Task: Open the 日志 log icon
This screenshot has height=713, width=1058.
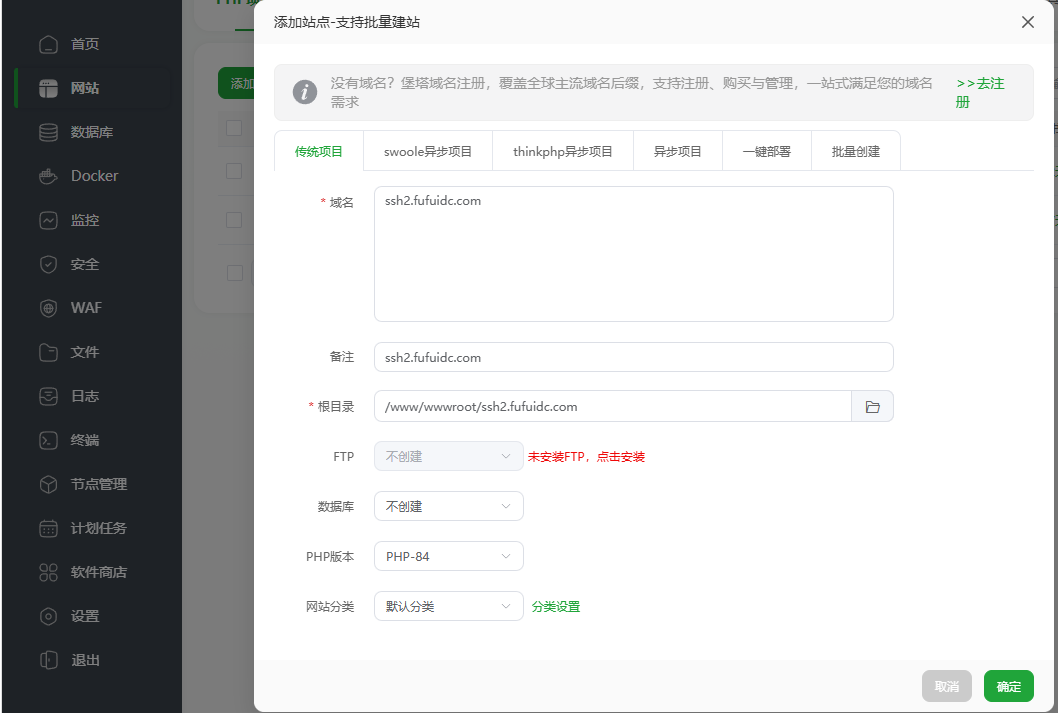Action: [x=49, y=397]
